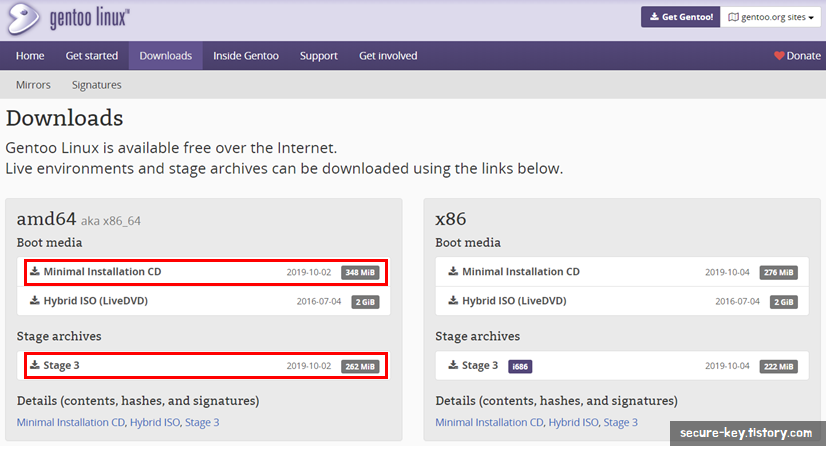Open amd64 Hybrid ISO details link
826x450 pixels.
[155, 423]
